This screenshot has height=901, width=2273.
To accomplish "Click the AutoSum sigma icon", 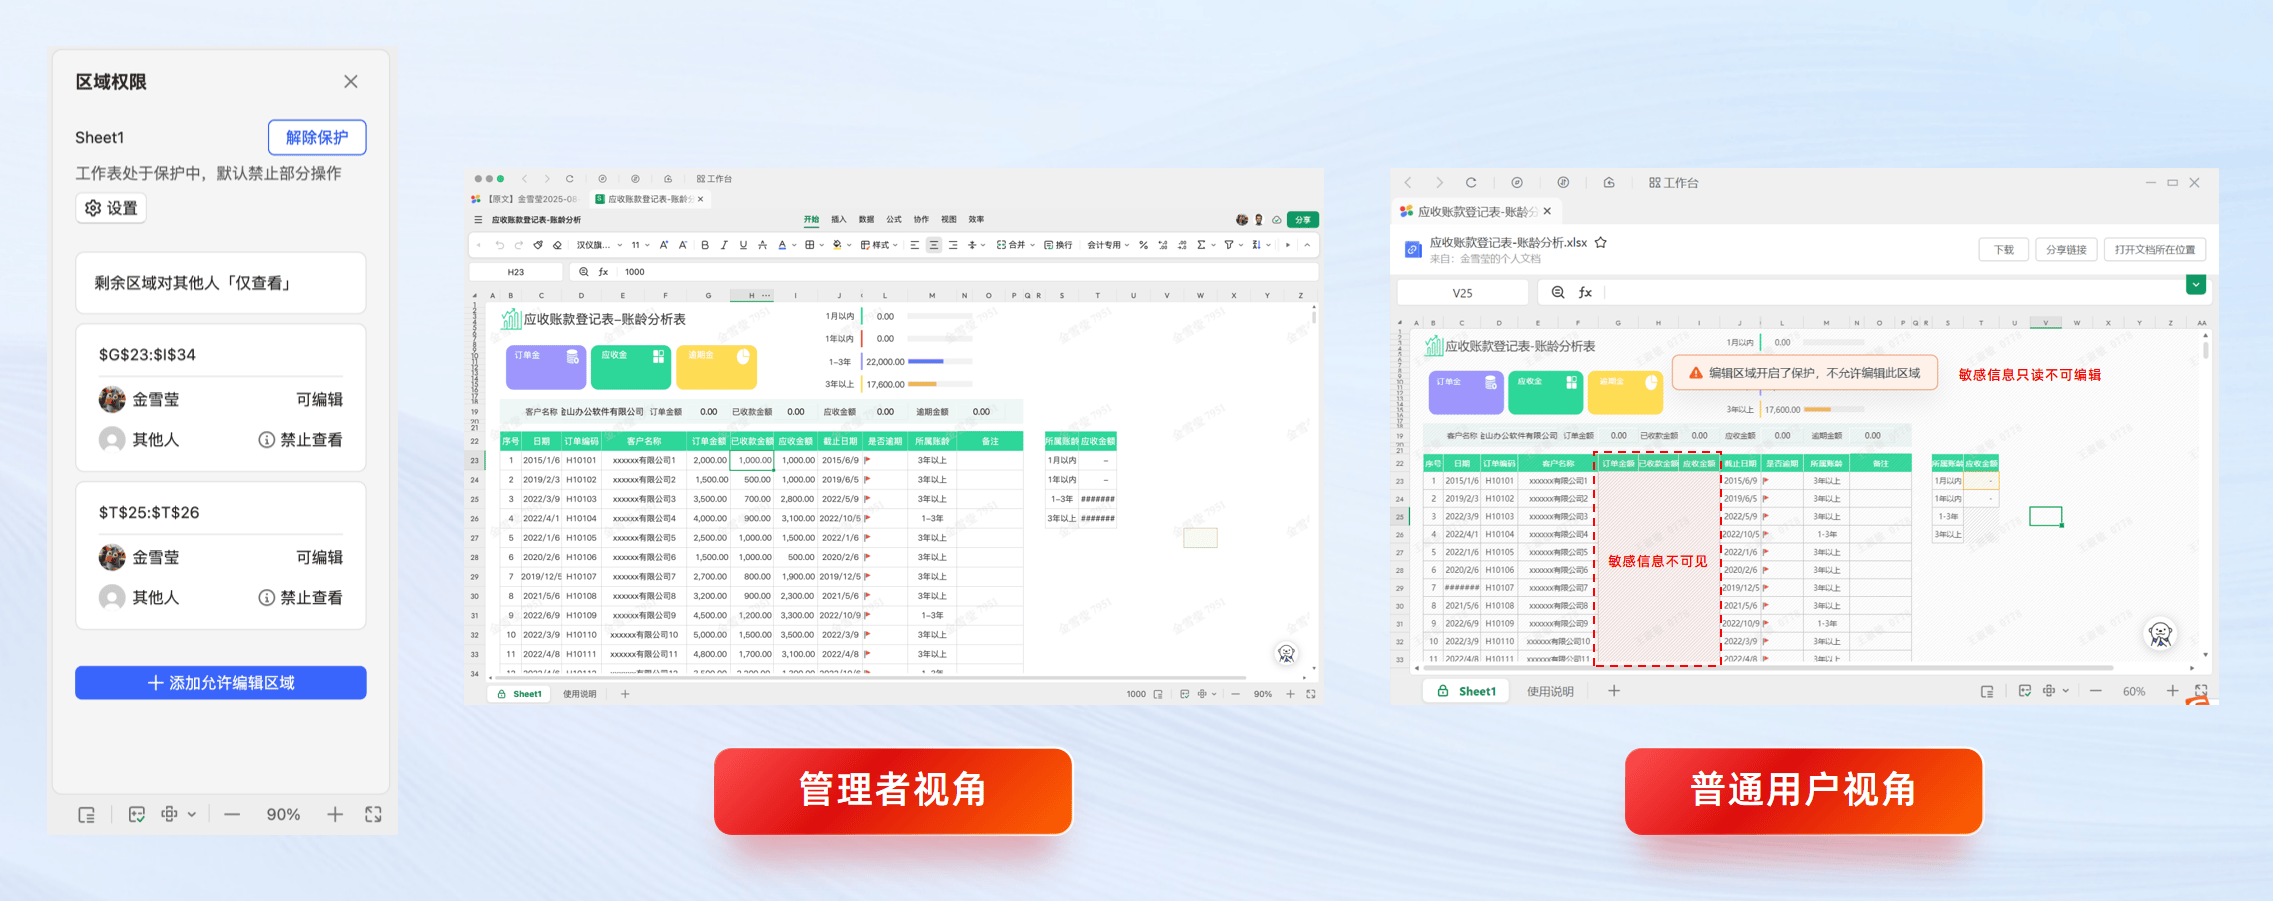I will pos(1201,245).
